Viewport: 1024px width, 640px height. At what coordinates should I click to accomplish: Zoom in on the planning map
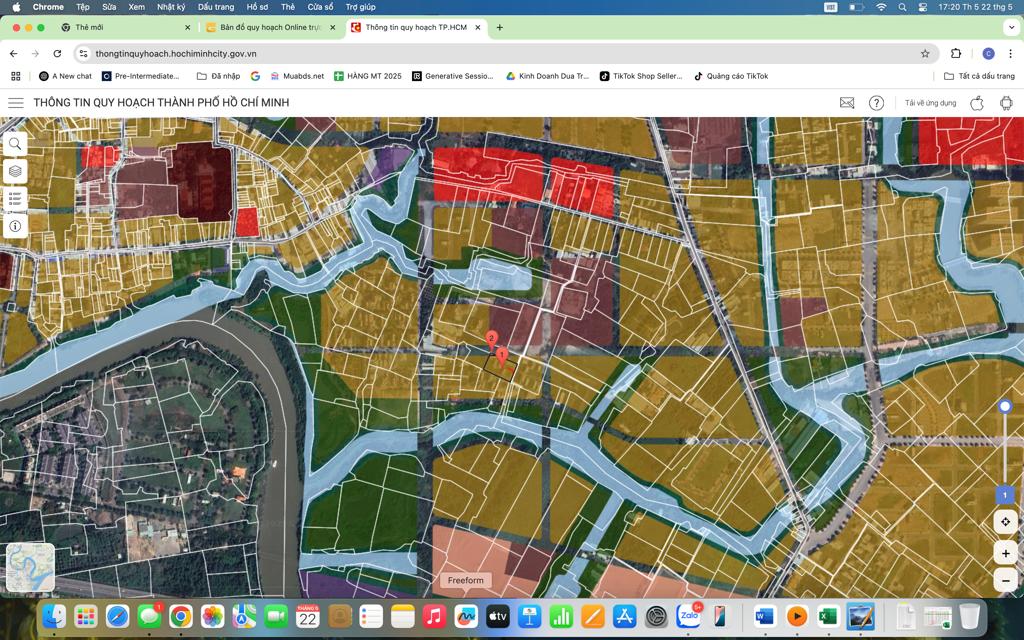[x=1005, y=553]
